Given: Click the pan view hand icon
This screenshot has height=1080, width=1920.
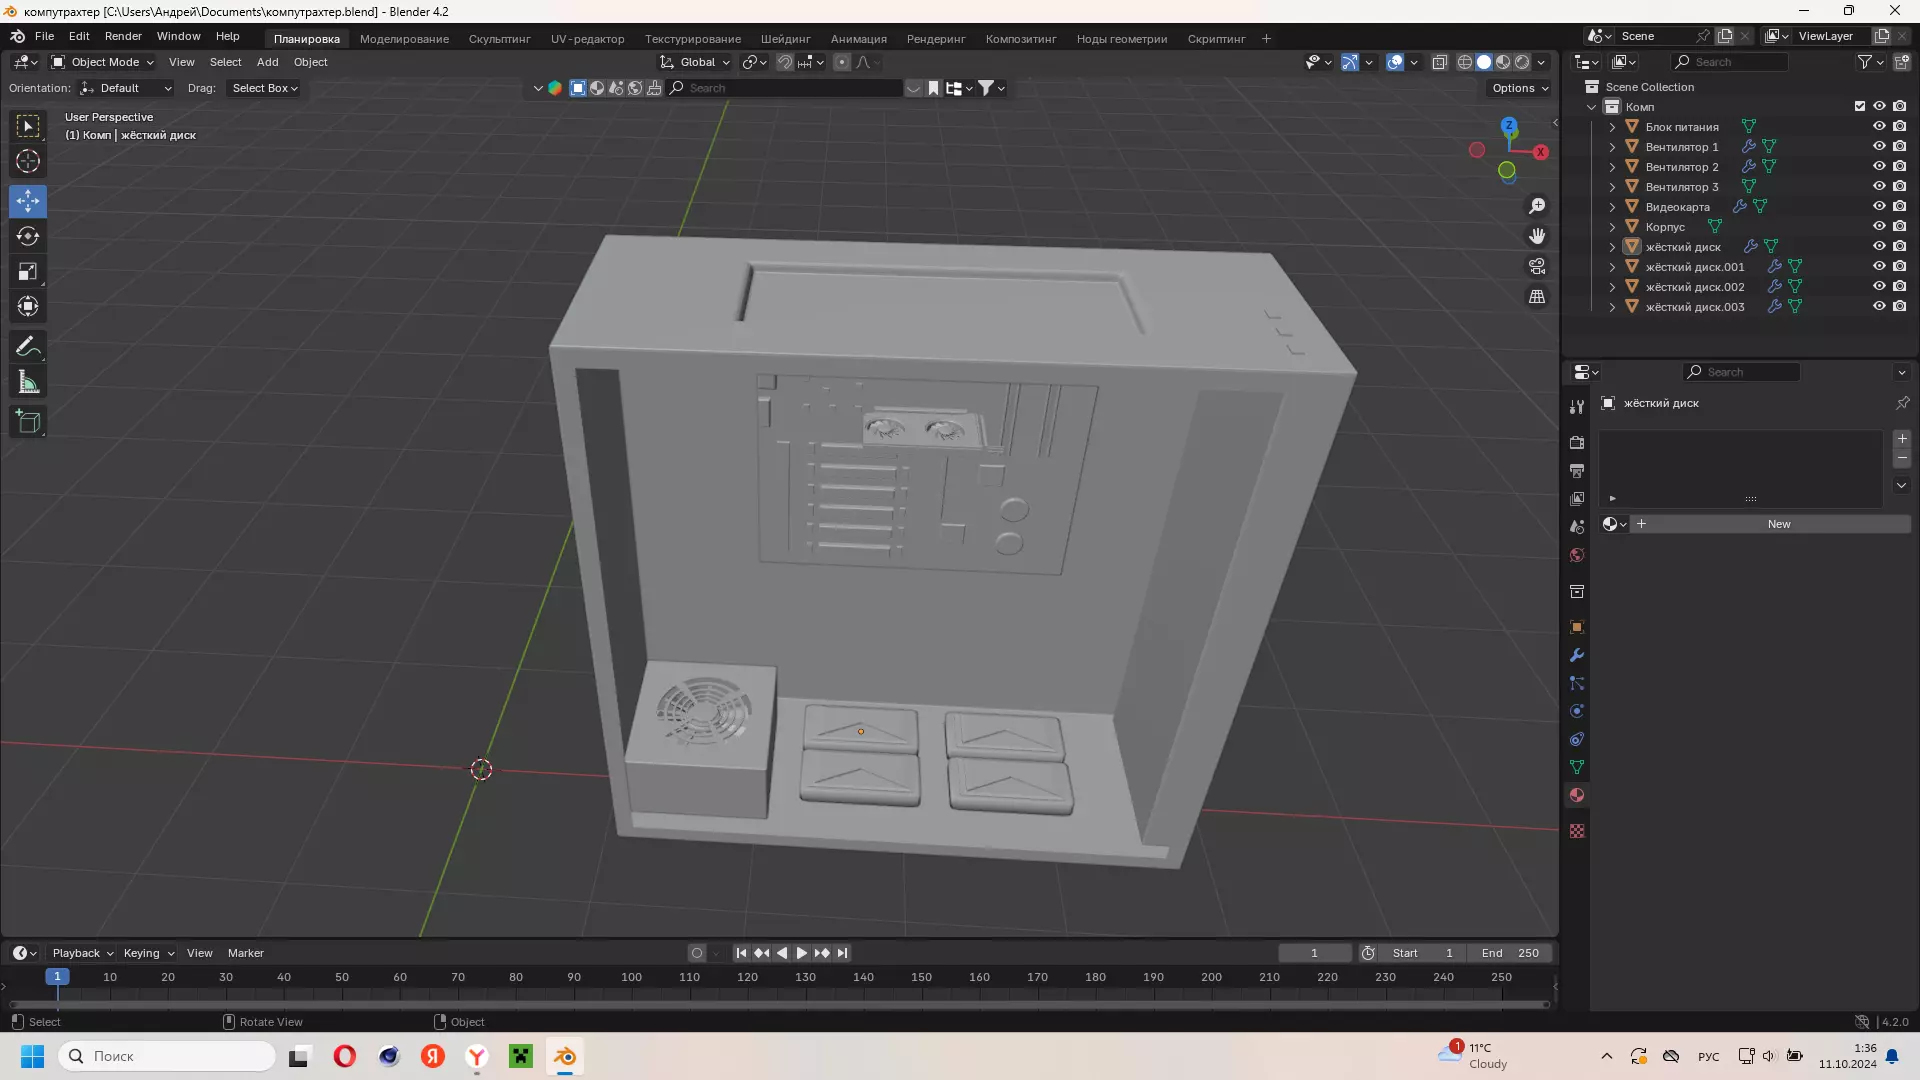Looking at the screenshot, I should coord(1537,236).
